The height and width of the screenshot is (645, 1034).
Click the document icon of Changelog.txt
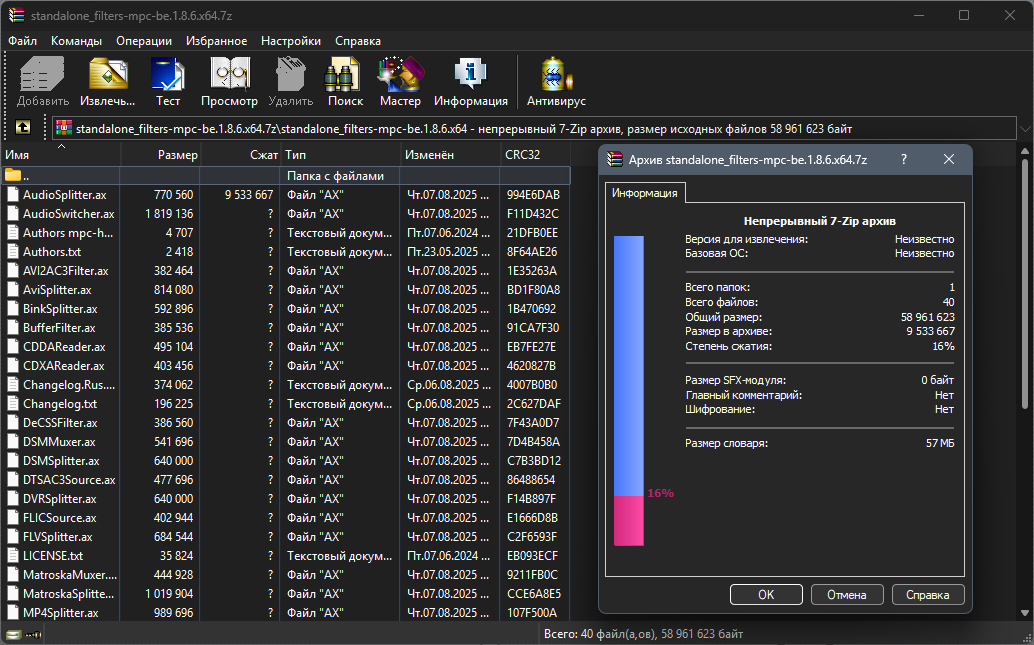tap(13, 404)
